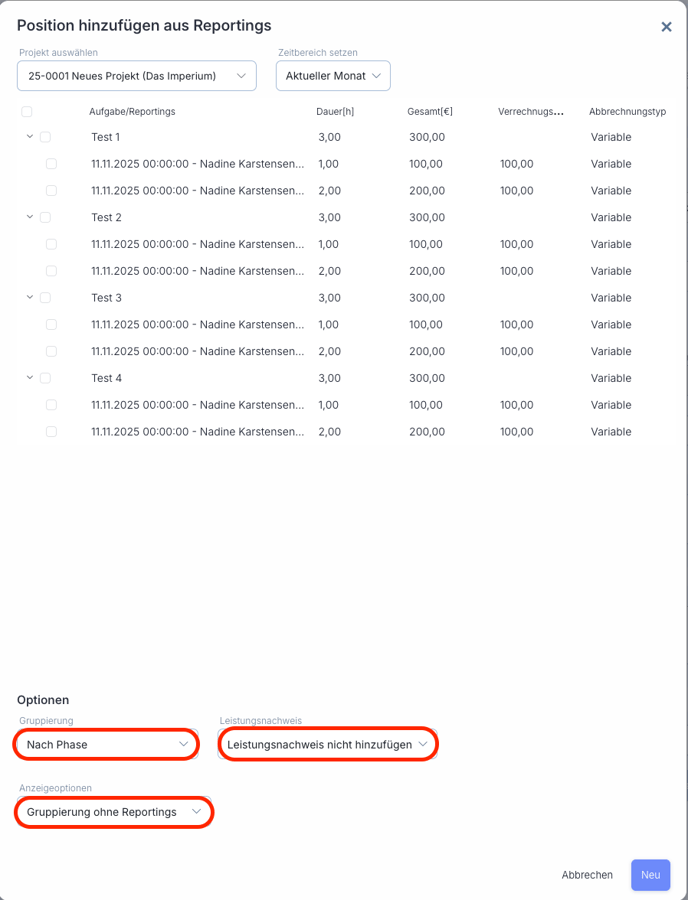The height and width of the screenshot is (900, 688).
Task: Check the Test 2 group checkbox
Action: (x=45, y=217)
